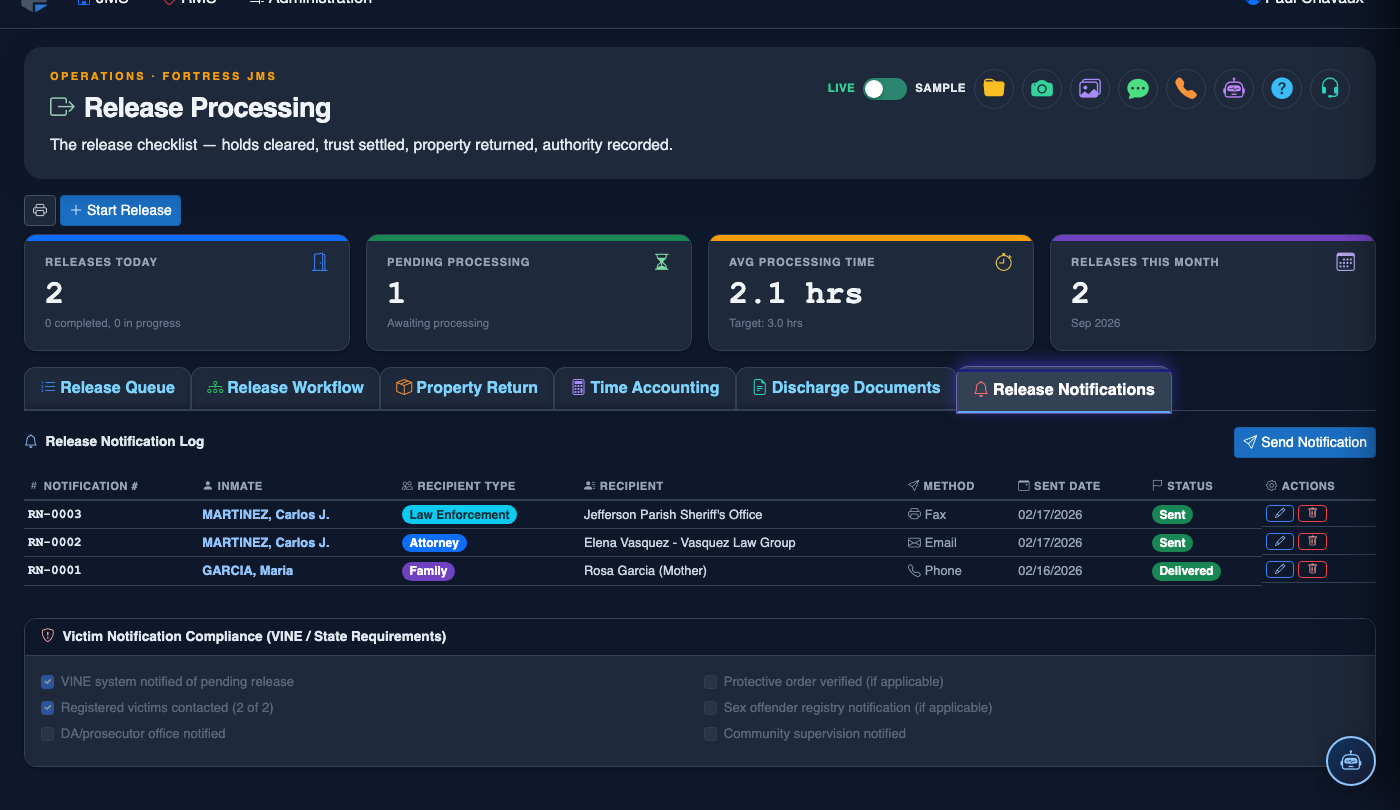Viewport: 1400px width, 810px height.
Task: Click the Sent Date column header
Action: pos(1058,486)
